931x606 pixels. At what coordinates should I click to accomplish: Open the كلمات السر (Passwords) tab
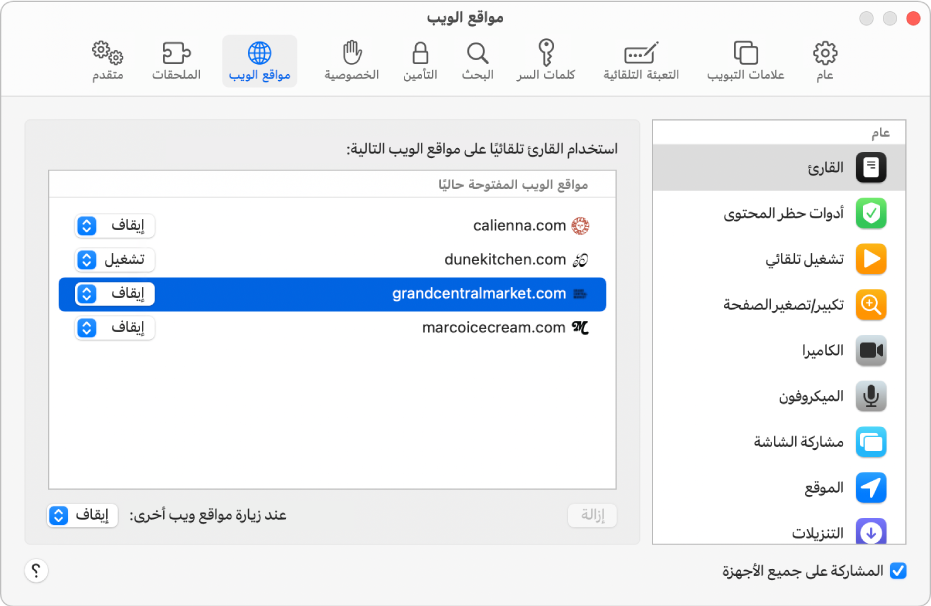546,61
